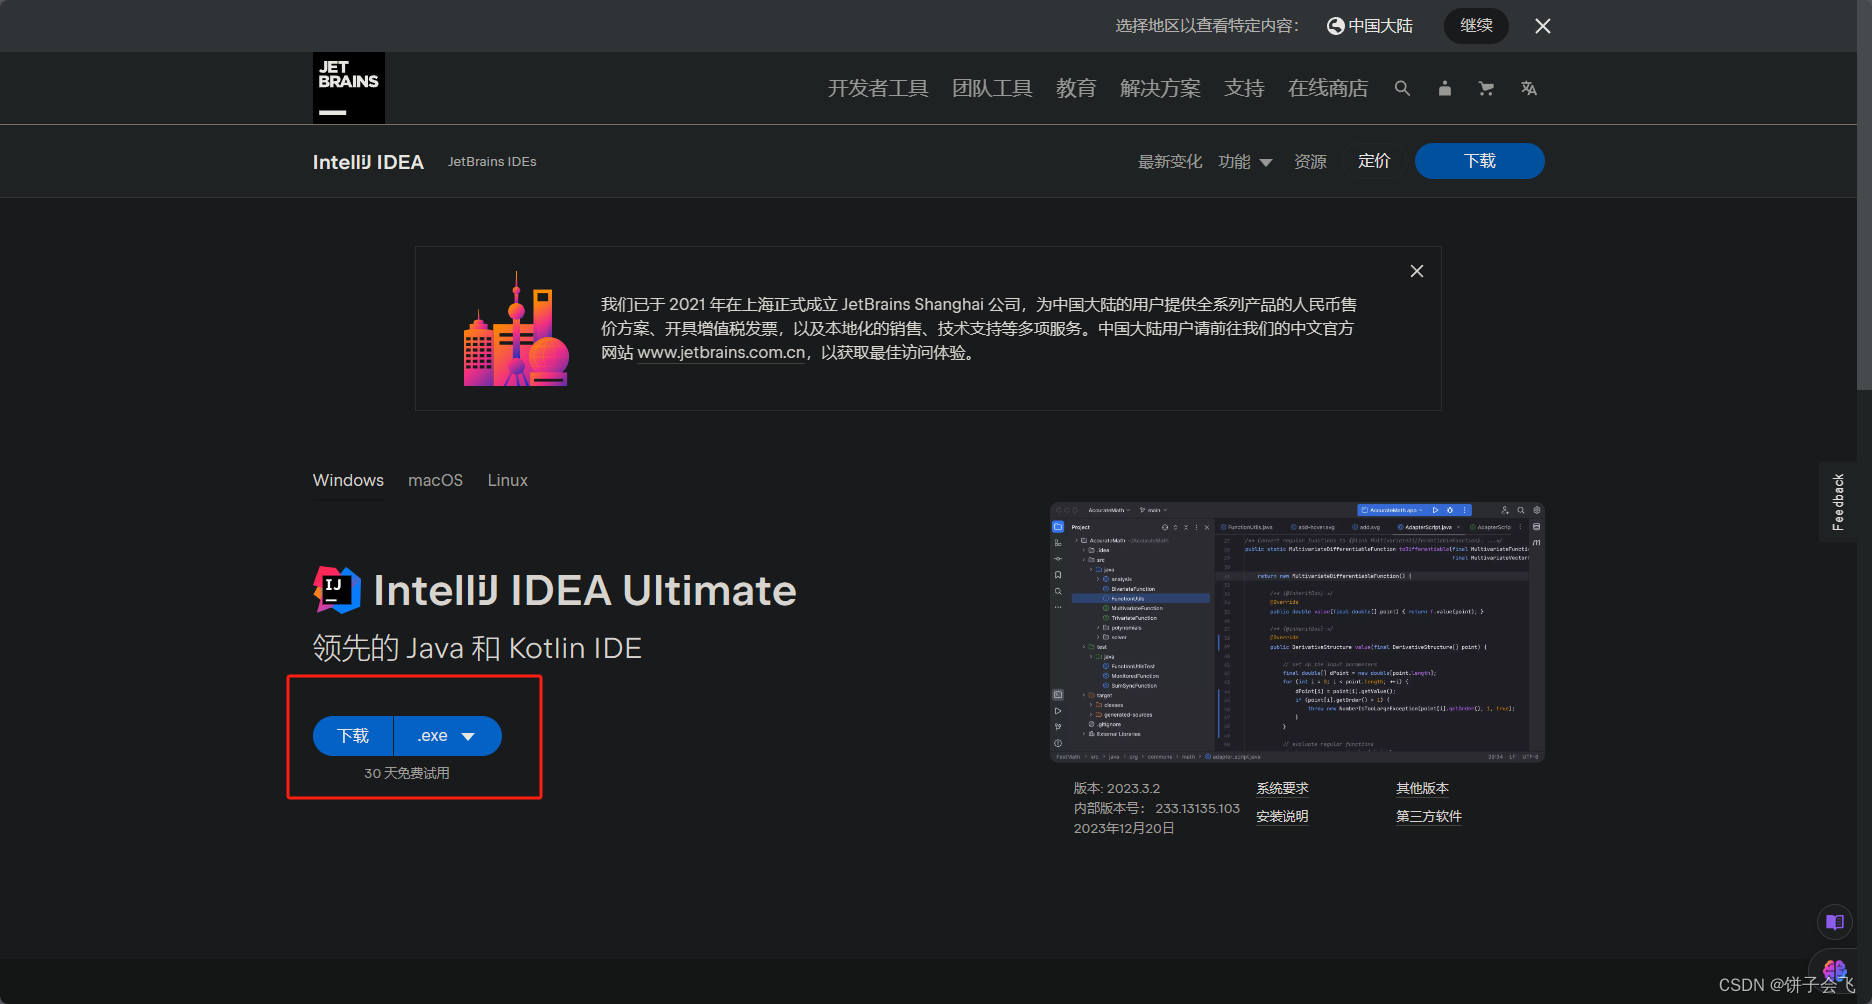Open the 开发者工具 menu
The width and height of the screenshot is (1872, 1004).
pyautogui.click(x=878, y=88)
